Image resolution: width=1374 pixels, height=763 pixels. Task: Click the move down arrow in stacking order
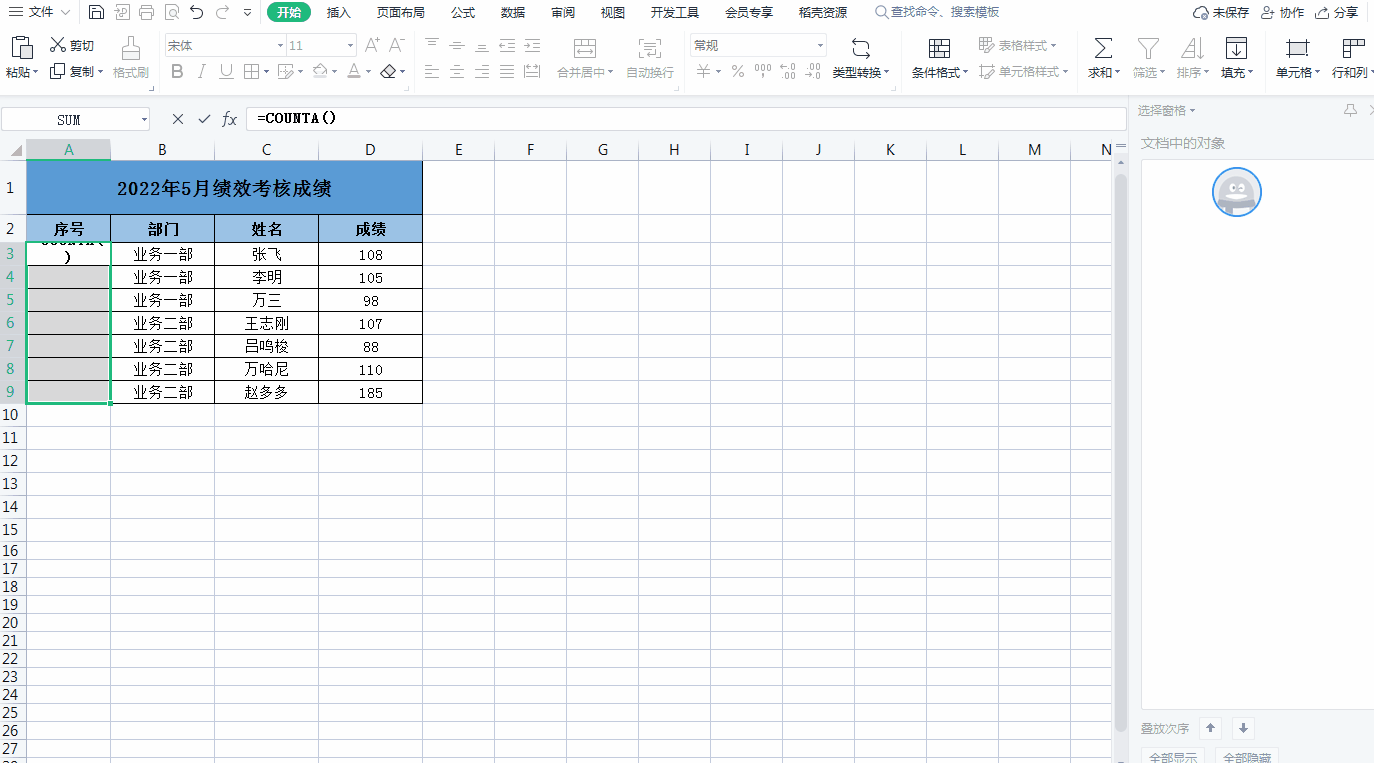click(x=1243, y=728)
